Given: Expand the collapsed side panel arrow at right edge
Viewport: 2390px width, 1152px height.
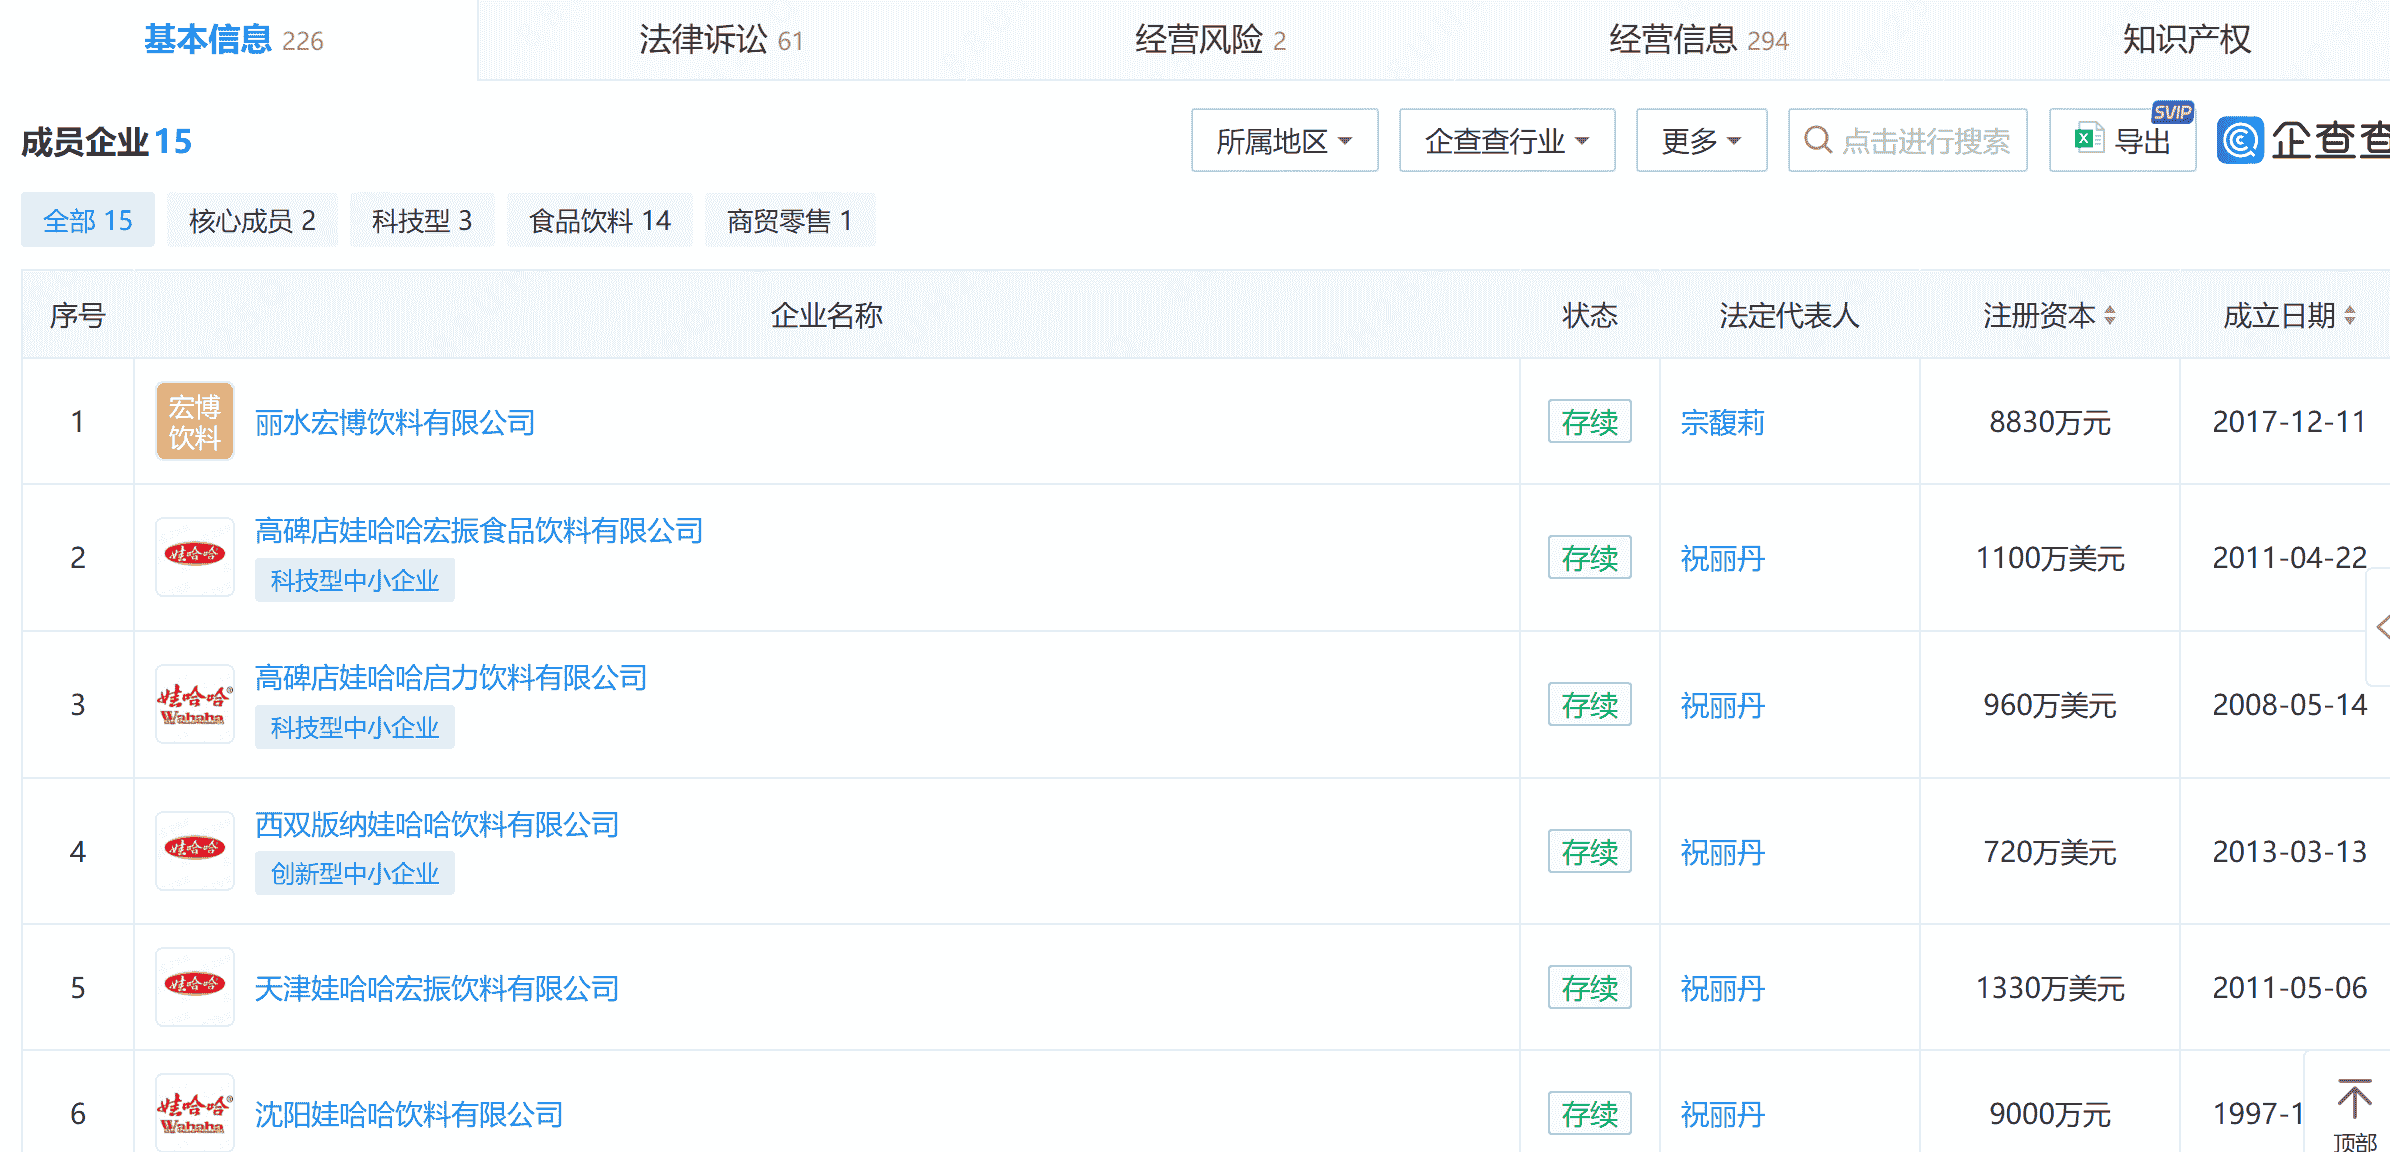Looking at the screenshot, I should click(2382, 627).
